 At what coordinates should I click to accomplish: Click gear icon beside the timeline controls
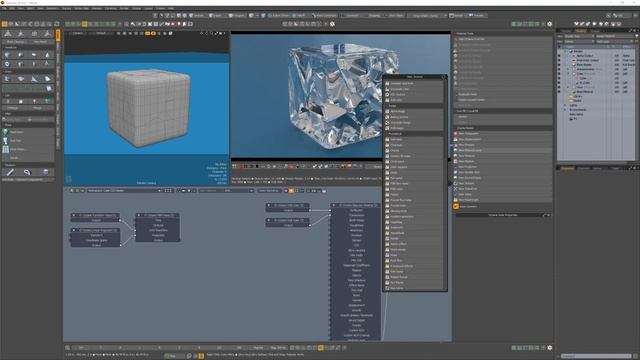point(549,348)
